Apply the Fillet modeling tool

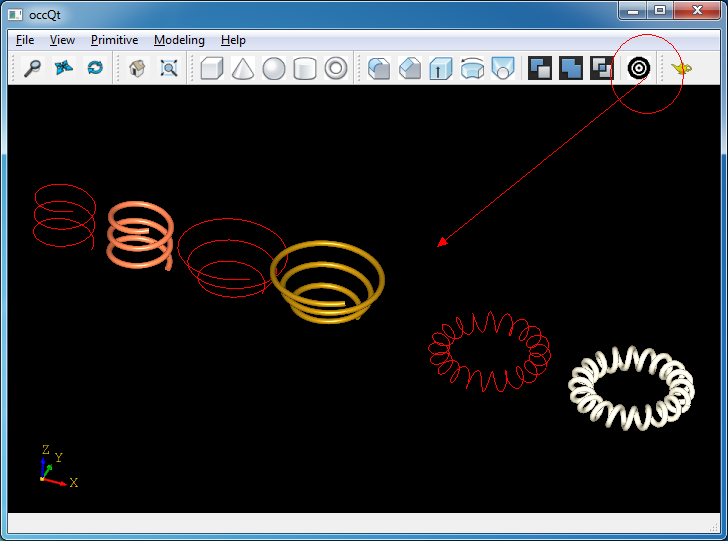(378, 68)
